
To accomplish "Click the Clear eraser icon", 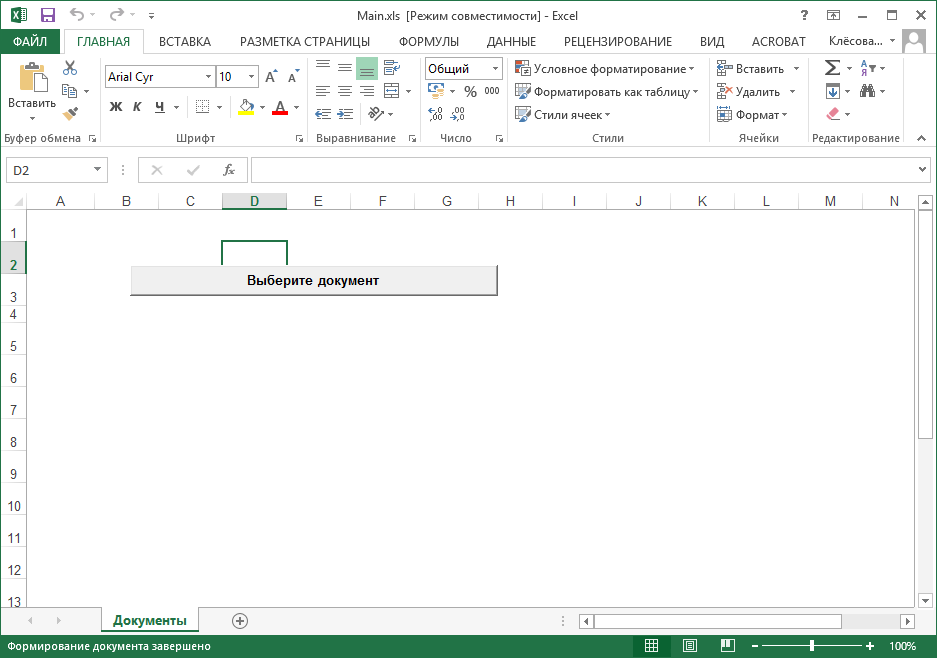I will click(833, 114).
